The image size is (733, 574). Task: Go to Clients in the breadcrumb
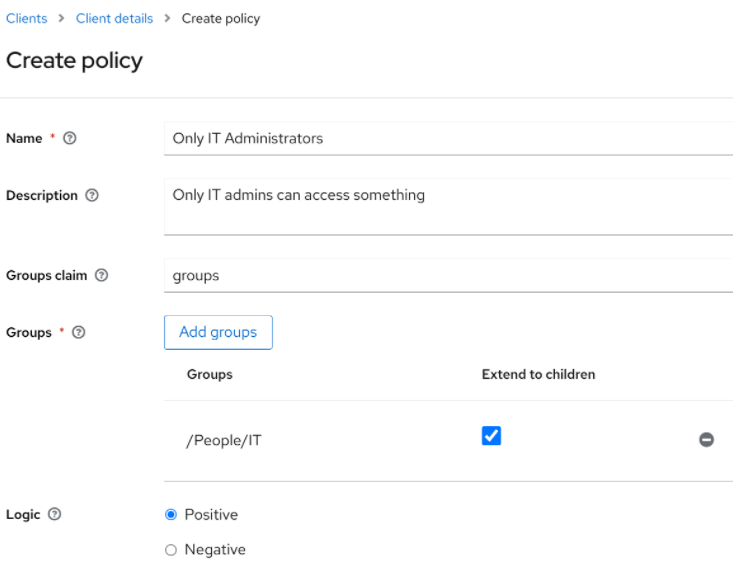click(26, 19)
